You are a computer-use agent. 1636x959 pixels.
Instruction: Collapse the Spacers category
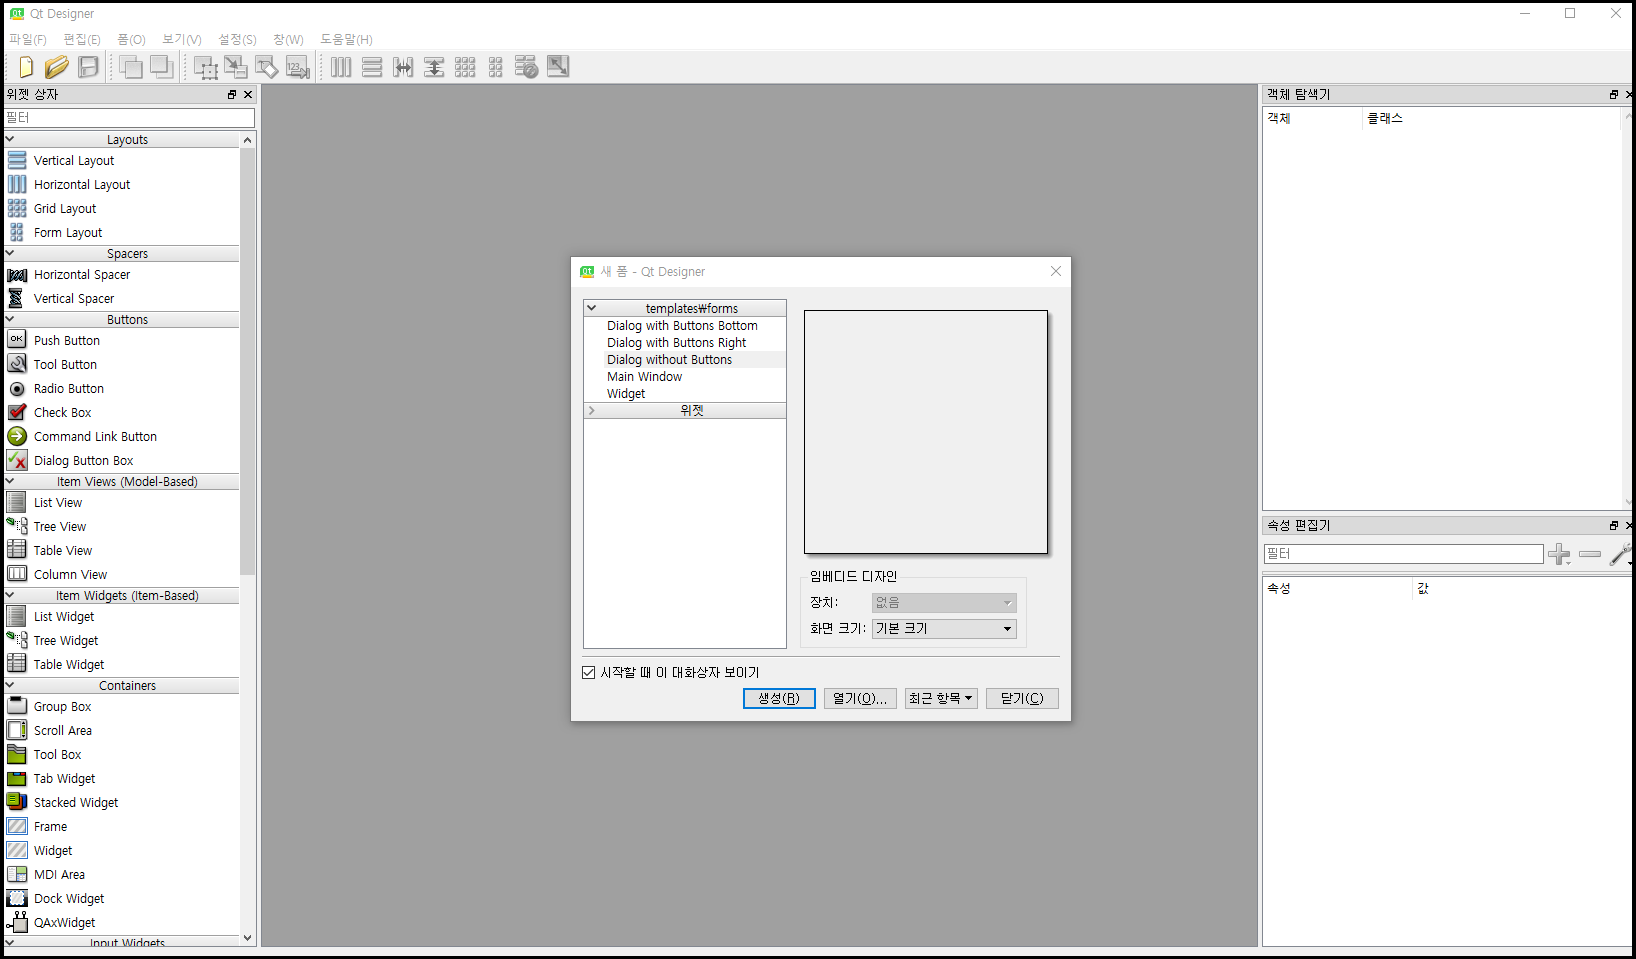(10, 253)
